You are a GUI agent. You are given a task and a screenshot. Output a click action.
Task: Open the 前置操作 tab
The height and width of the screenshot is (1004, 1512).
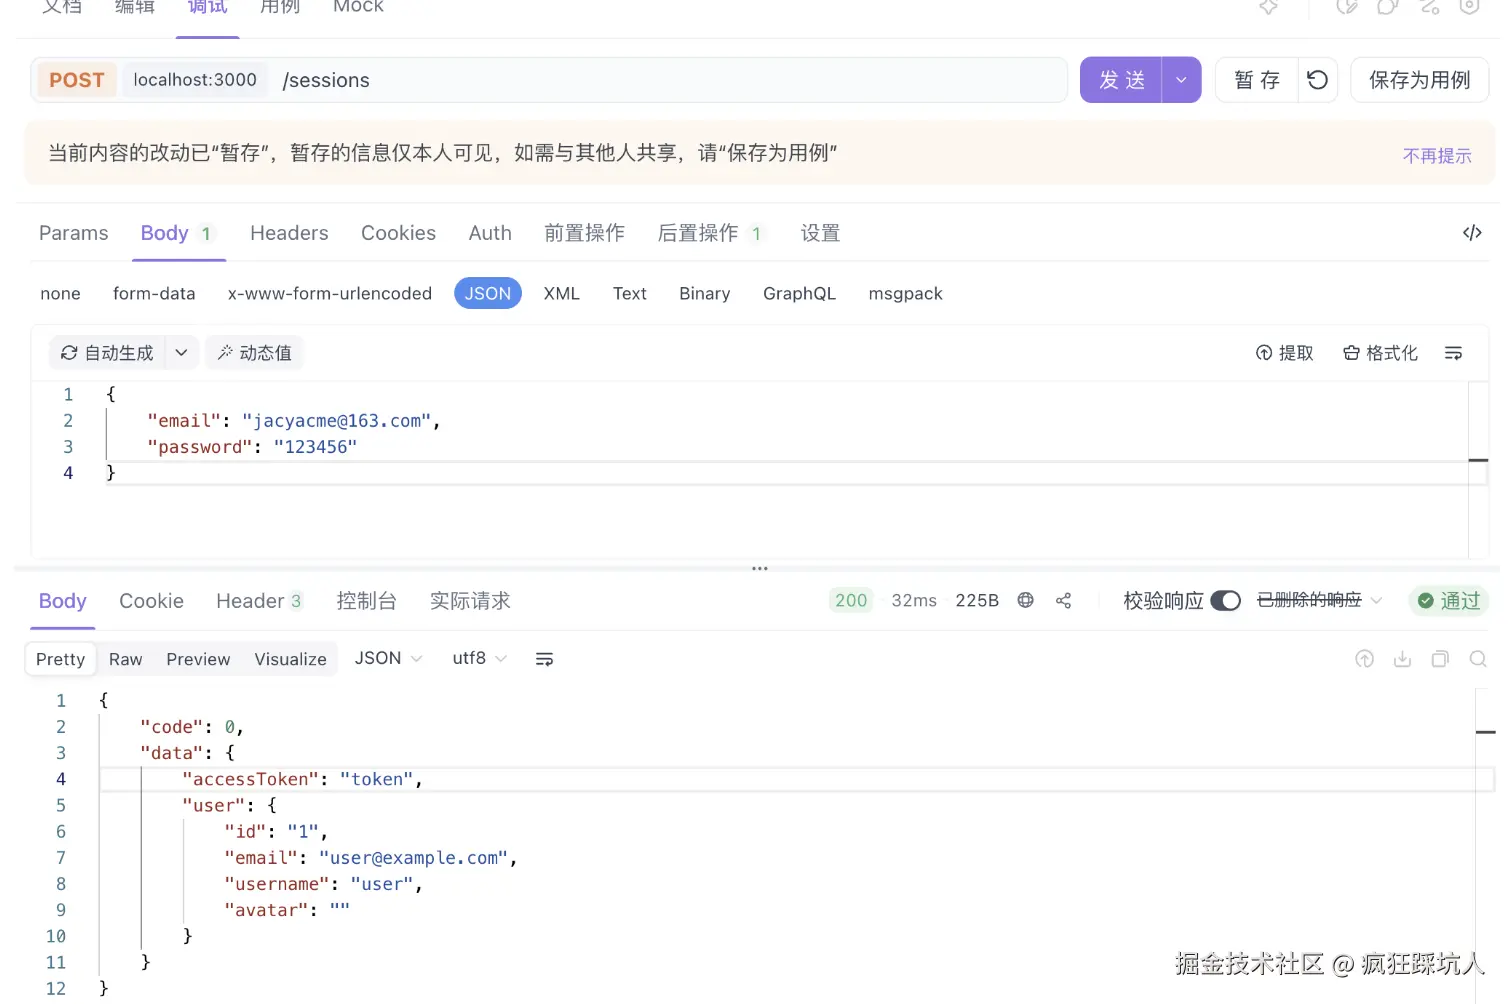point(584,233)
